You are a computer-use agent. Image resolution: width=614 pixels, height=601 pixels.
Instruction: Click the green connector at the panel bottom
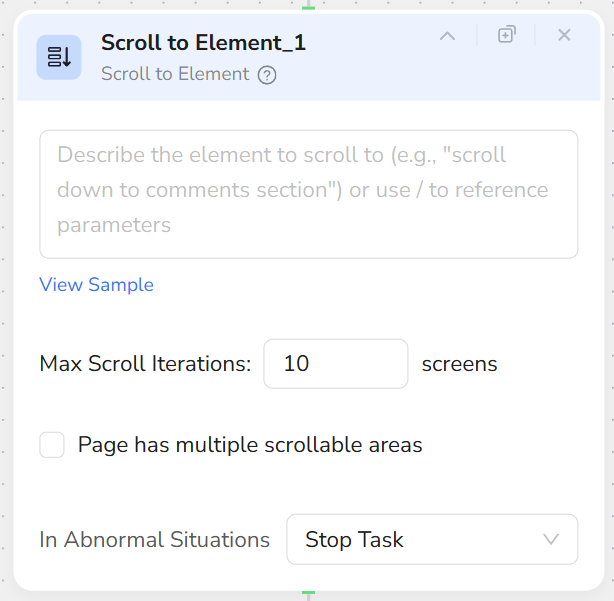coord(309,594)
